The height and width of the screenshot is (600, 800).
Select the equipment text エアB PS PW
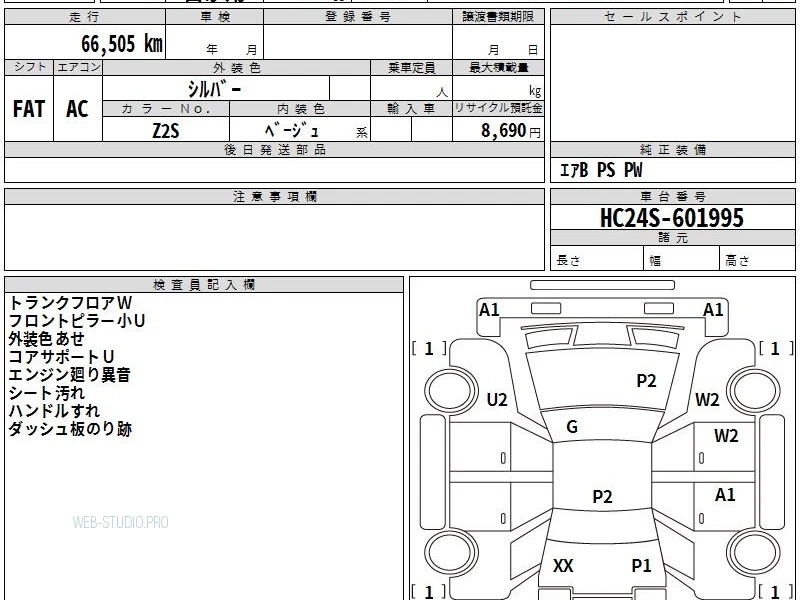[x=601, y=170]
